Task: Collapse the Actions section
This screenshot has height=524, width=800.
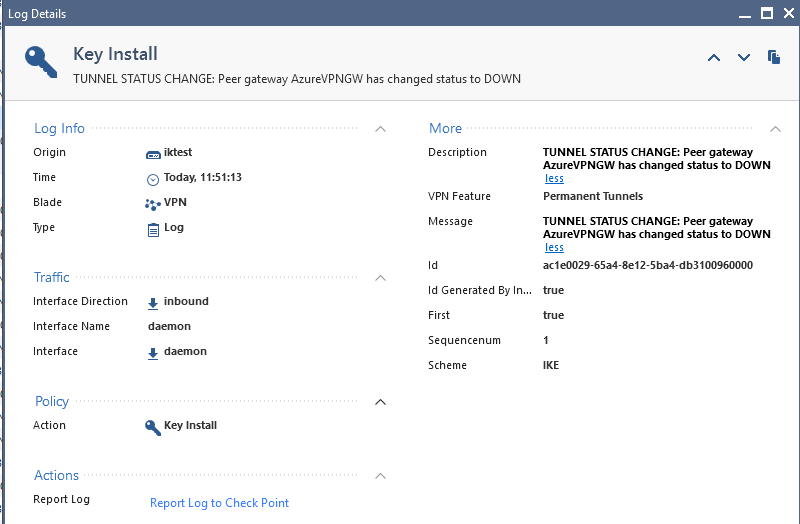Action: coord(380,476)
